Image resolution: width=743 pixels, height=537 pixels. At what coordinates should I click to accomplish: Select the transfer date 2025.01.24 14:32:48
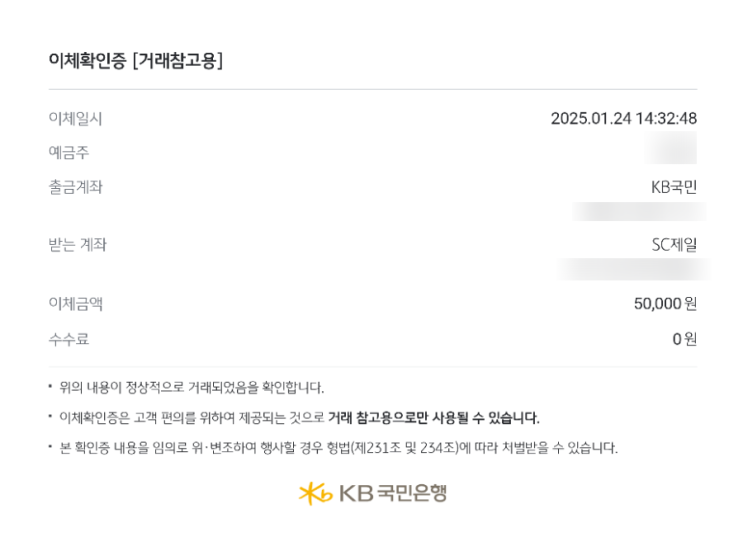[x=623, y=118]
